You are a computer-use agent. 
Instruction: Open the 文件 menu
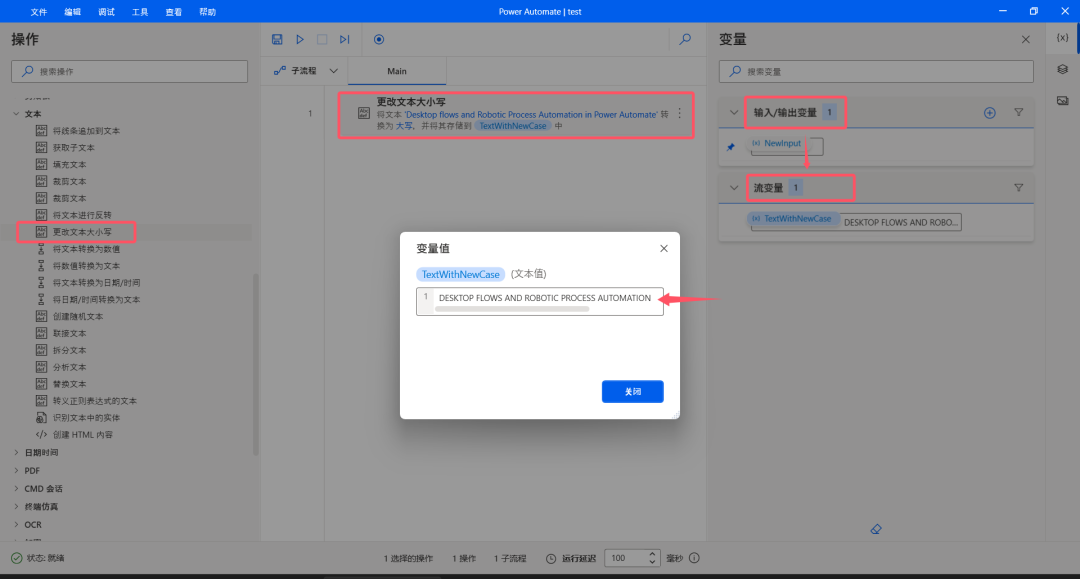[39, 12]
